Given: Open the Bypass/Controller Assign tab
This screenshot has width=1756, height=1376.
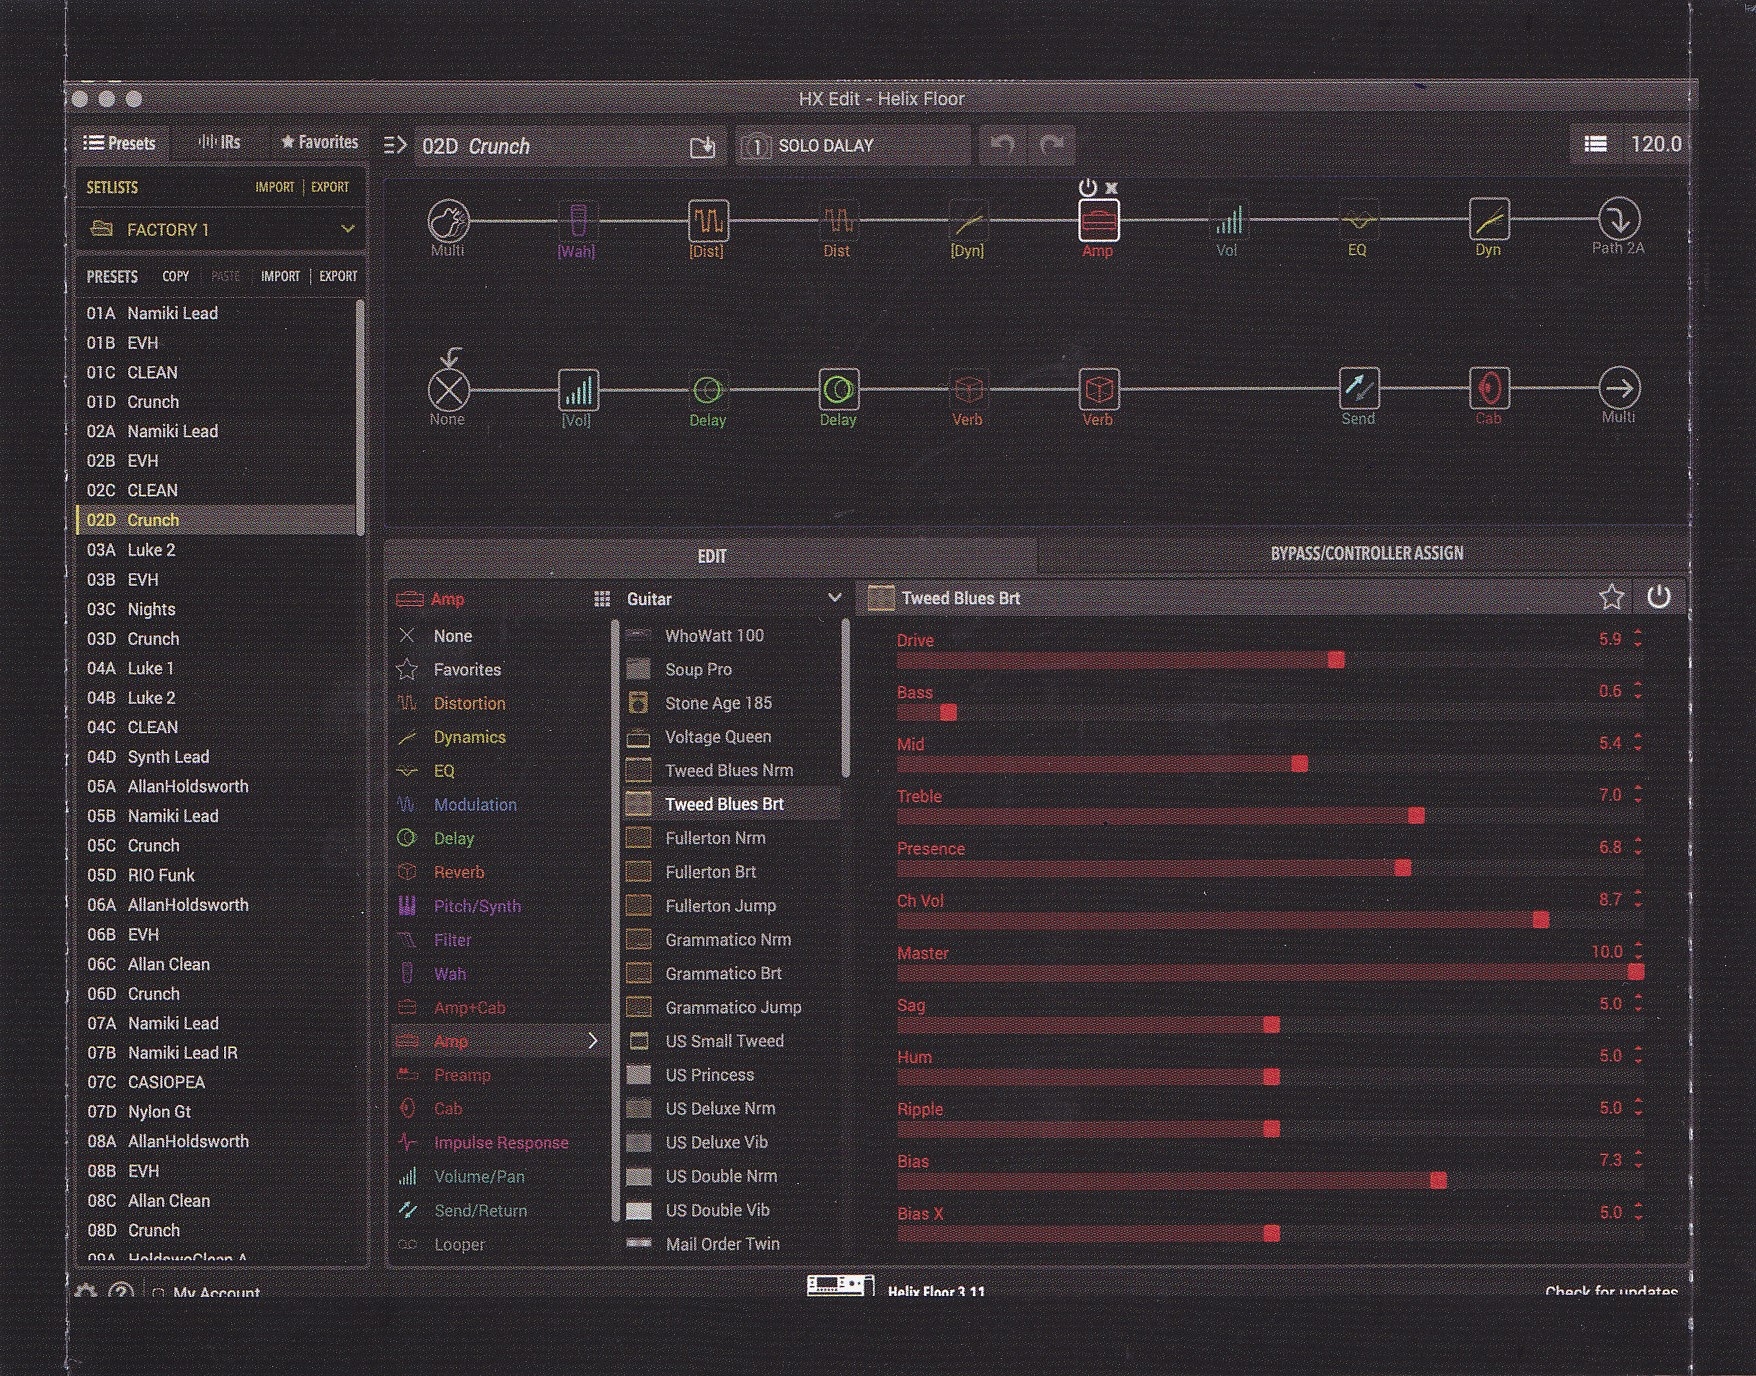Looking at the screenshot, I should [1366, 554].
